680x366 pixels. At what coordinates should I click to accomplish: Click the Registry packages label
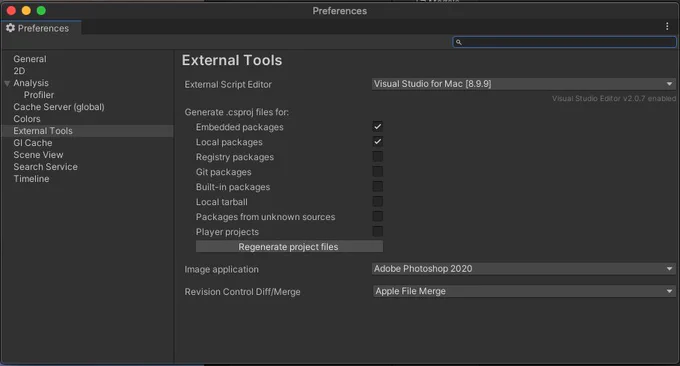click(x=235, y=157)
